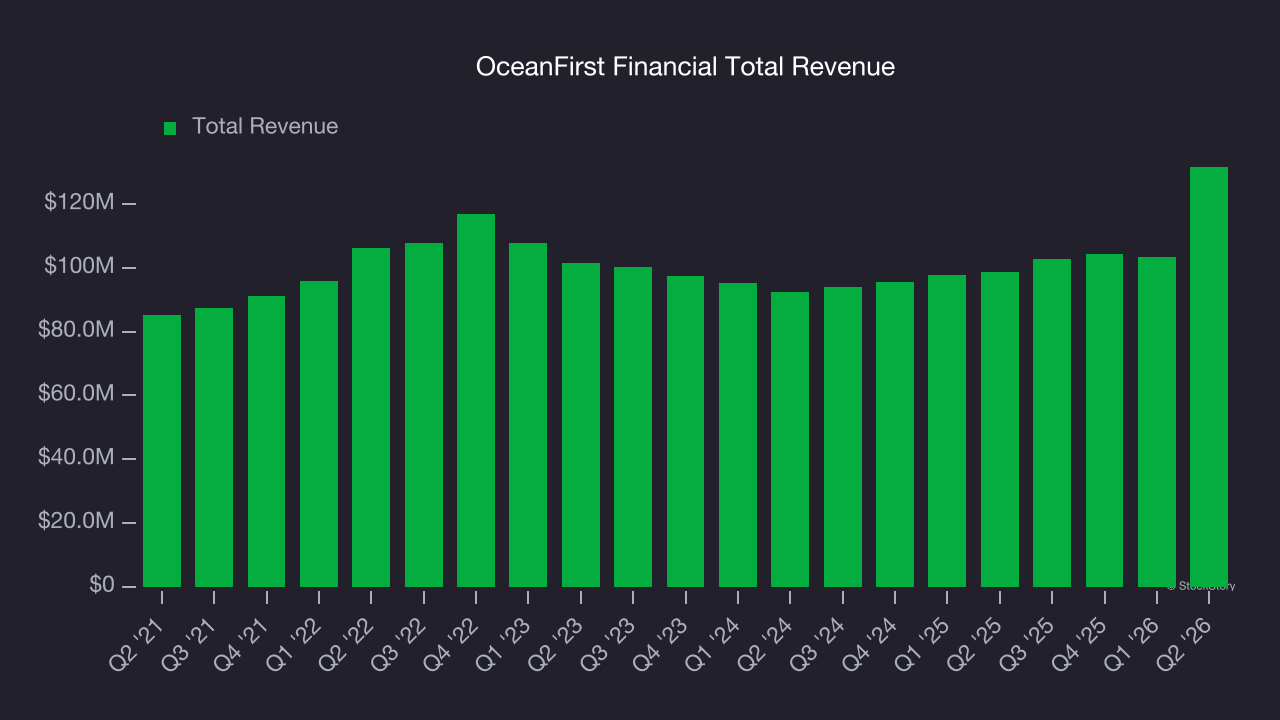Select the Q2 '23 revenue bar
The width and height of the screenshot is (1280, 720).
point(581,425)
